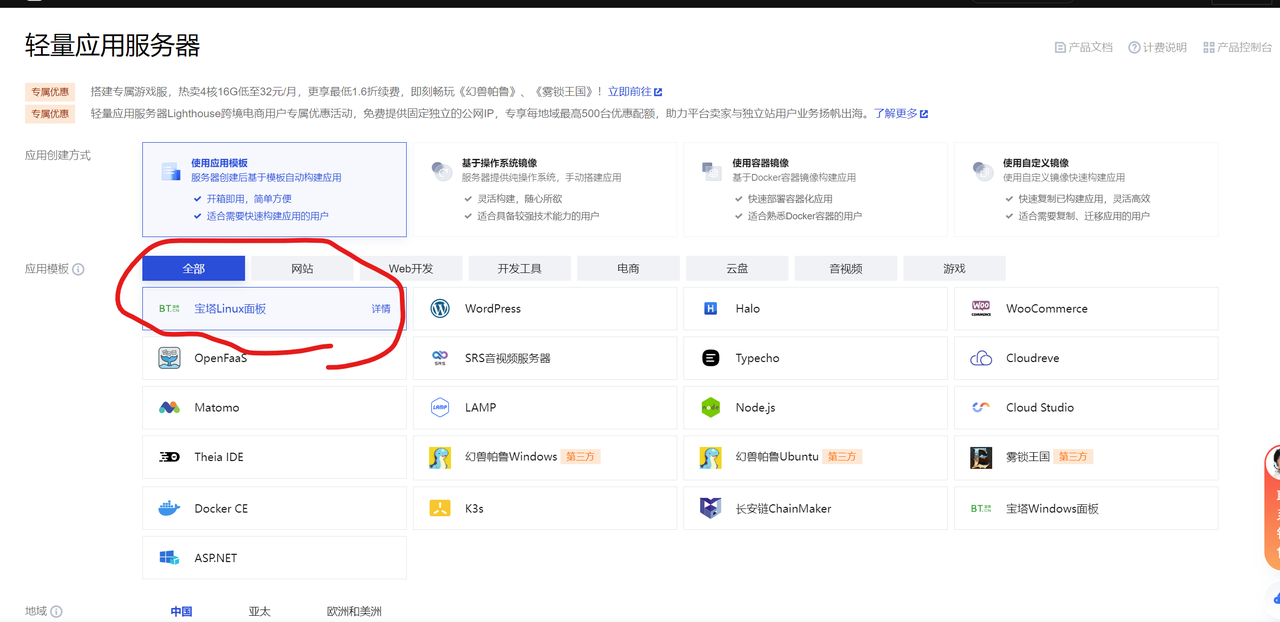Open the 计费说明 link
Screen dimensions: 1280x622
coord(1158,47)
